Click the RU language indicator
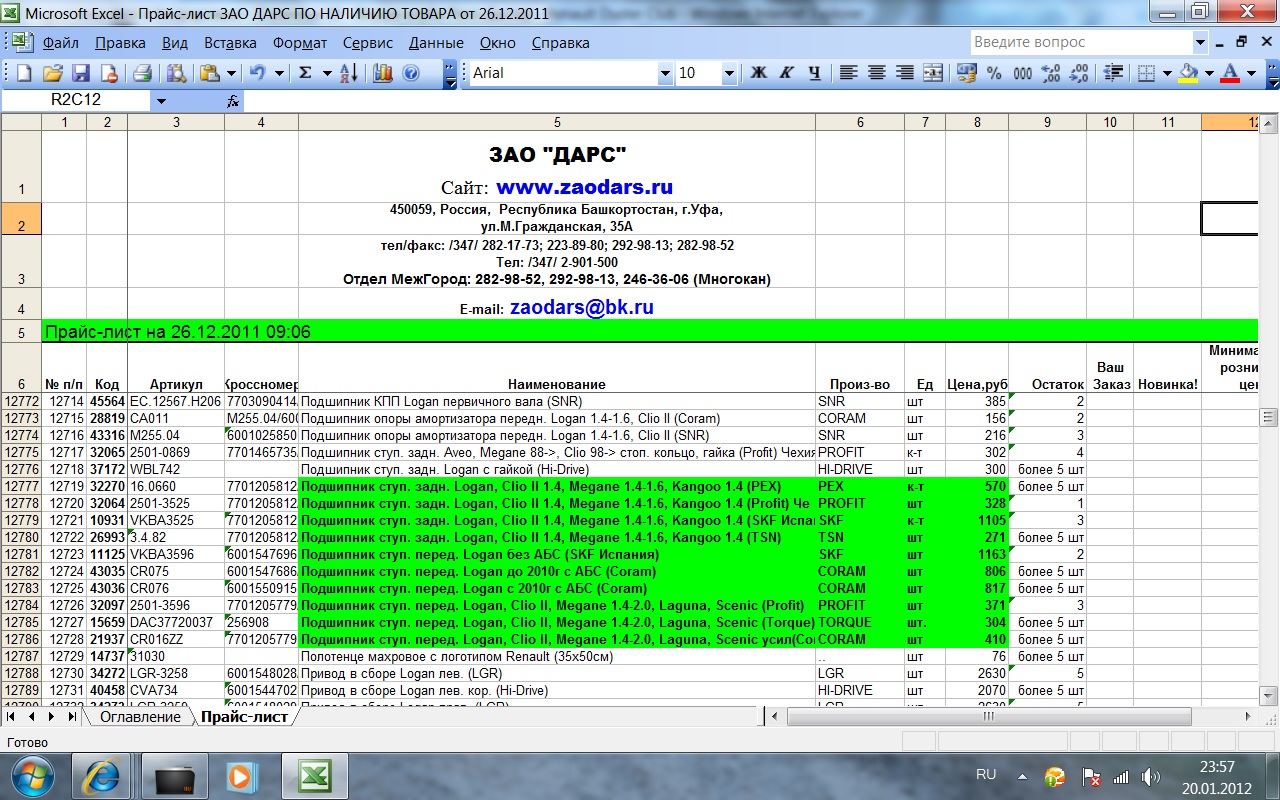This screenshot has height=800, width=1280. pyautogui.click(x=986, y=775)
